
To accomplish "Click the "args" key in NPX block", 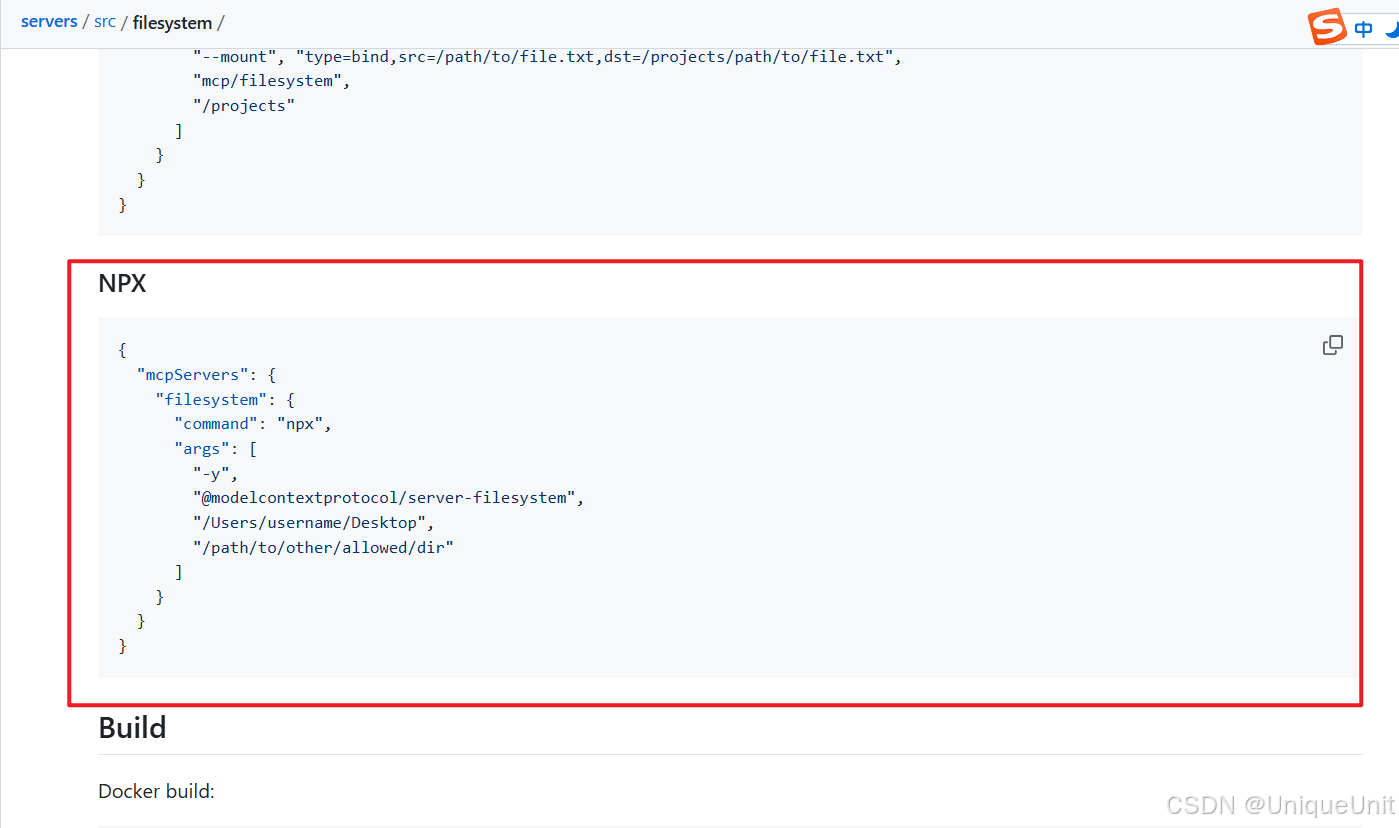I will pos(202,449).
